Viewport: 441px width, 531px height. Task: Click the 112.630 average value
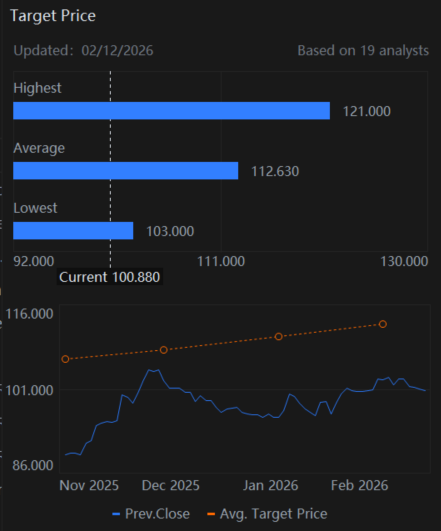[x=275, y=171]
